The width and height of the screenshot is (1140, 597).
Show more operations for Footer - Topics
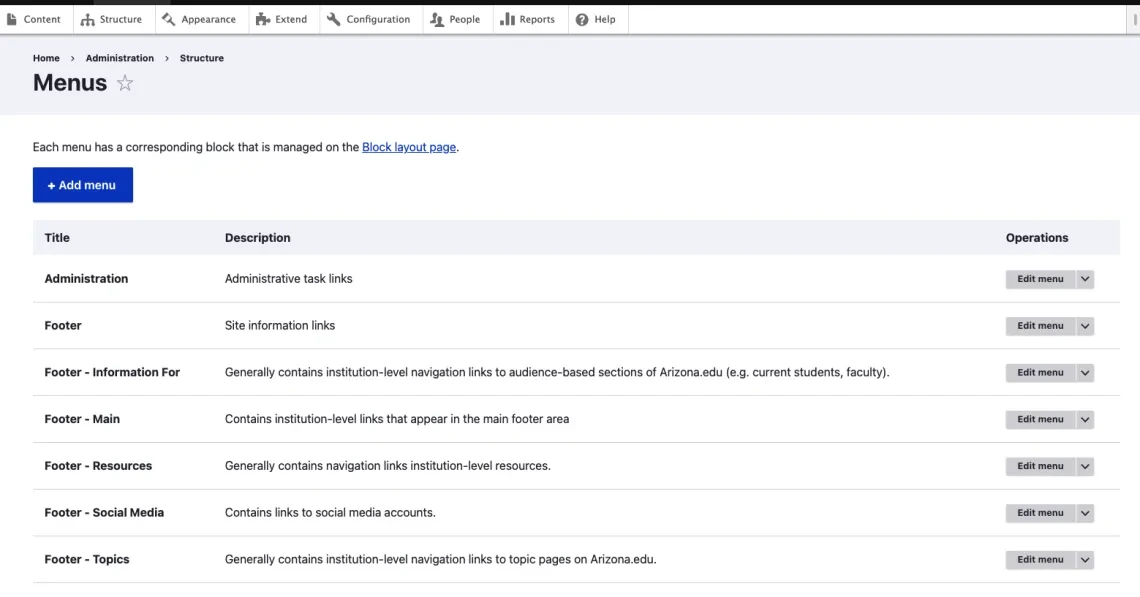coord(1085,560)
